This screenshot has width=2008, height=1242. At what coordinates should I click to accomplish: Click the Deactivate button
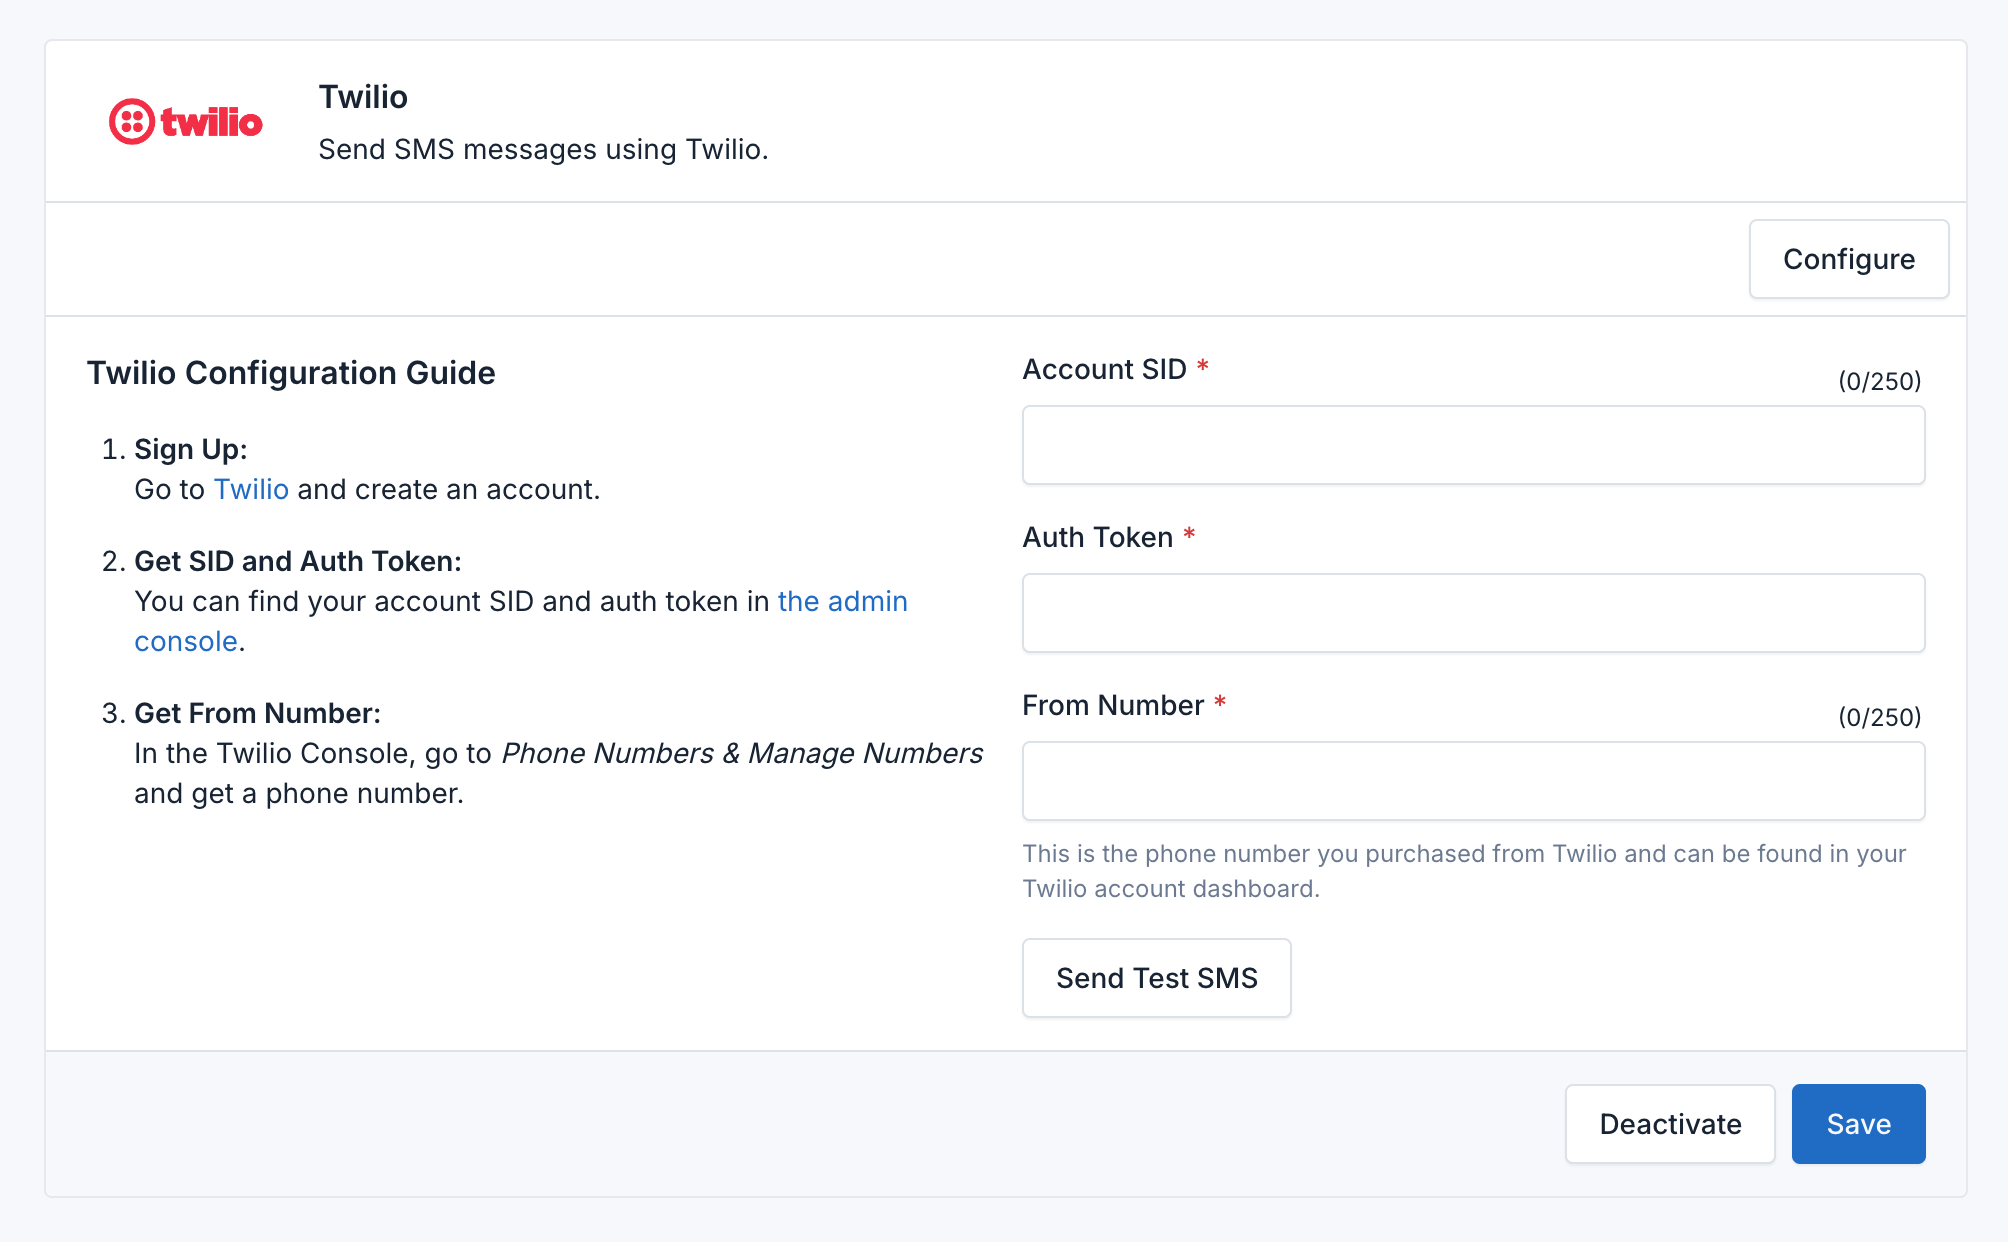pos(1670,1124)
